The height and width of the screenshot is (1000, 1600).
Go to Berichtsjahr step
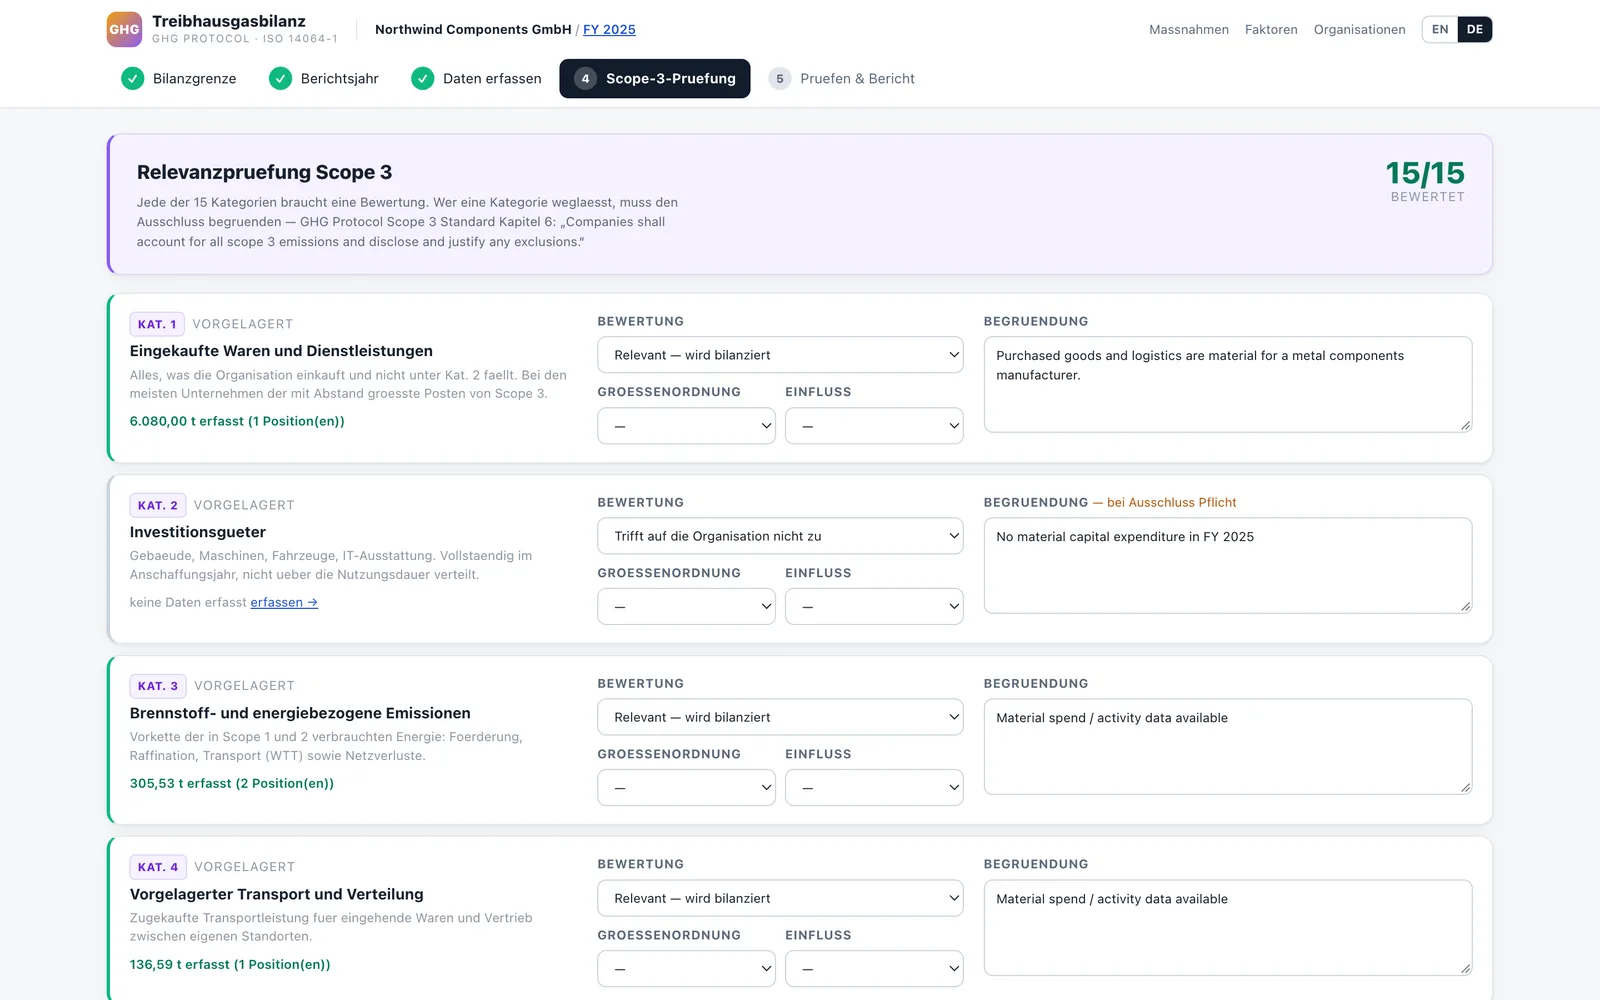tap(324, 78)
